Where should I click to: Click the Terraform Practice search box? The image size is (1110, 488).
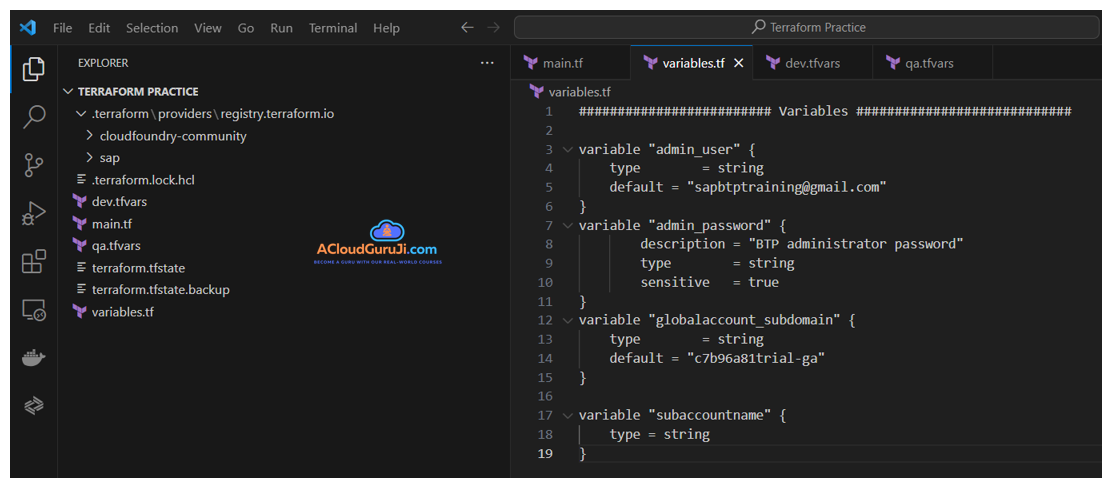(807, 27)
